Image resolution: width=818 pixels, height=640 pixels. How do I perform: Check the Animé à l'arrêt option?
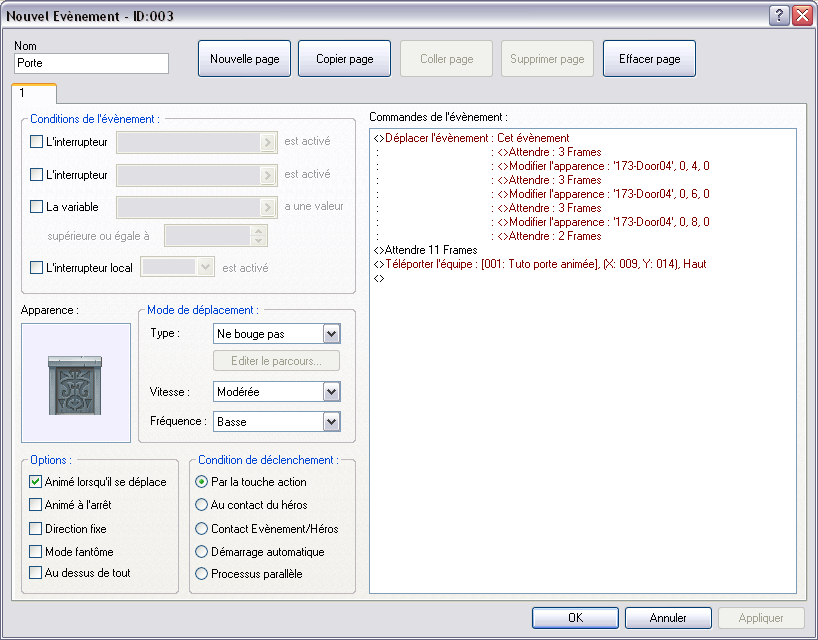pyautogui.click(x=35, y=504)
